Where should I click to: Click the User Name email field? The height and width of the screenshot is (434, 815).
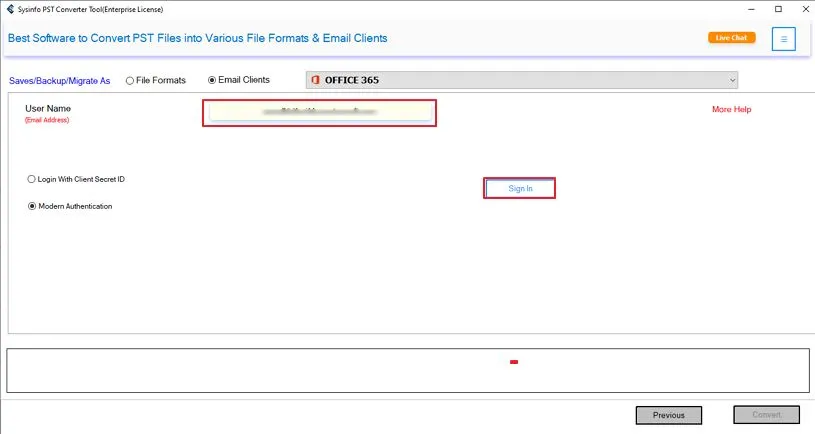[x=320, y=112]
